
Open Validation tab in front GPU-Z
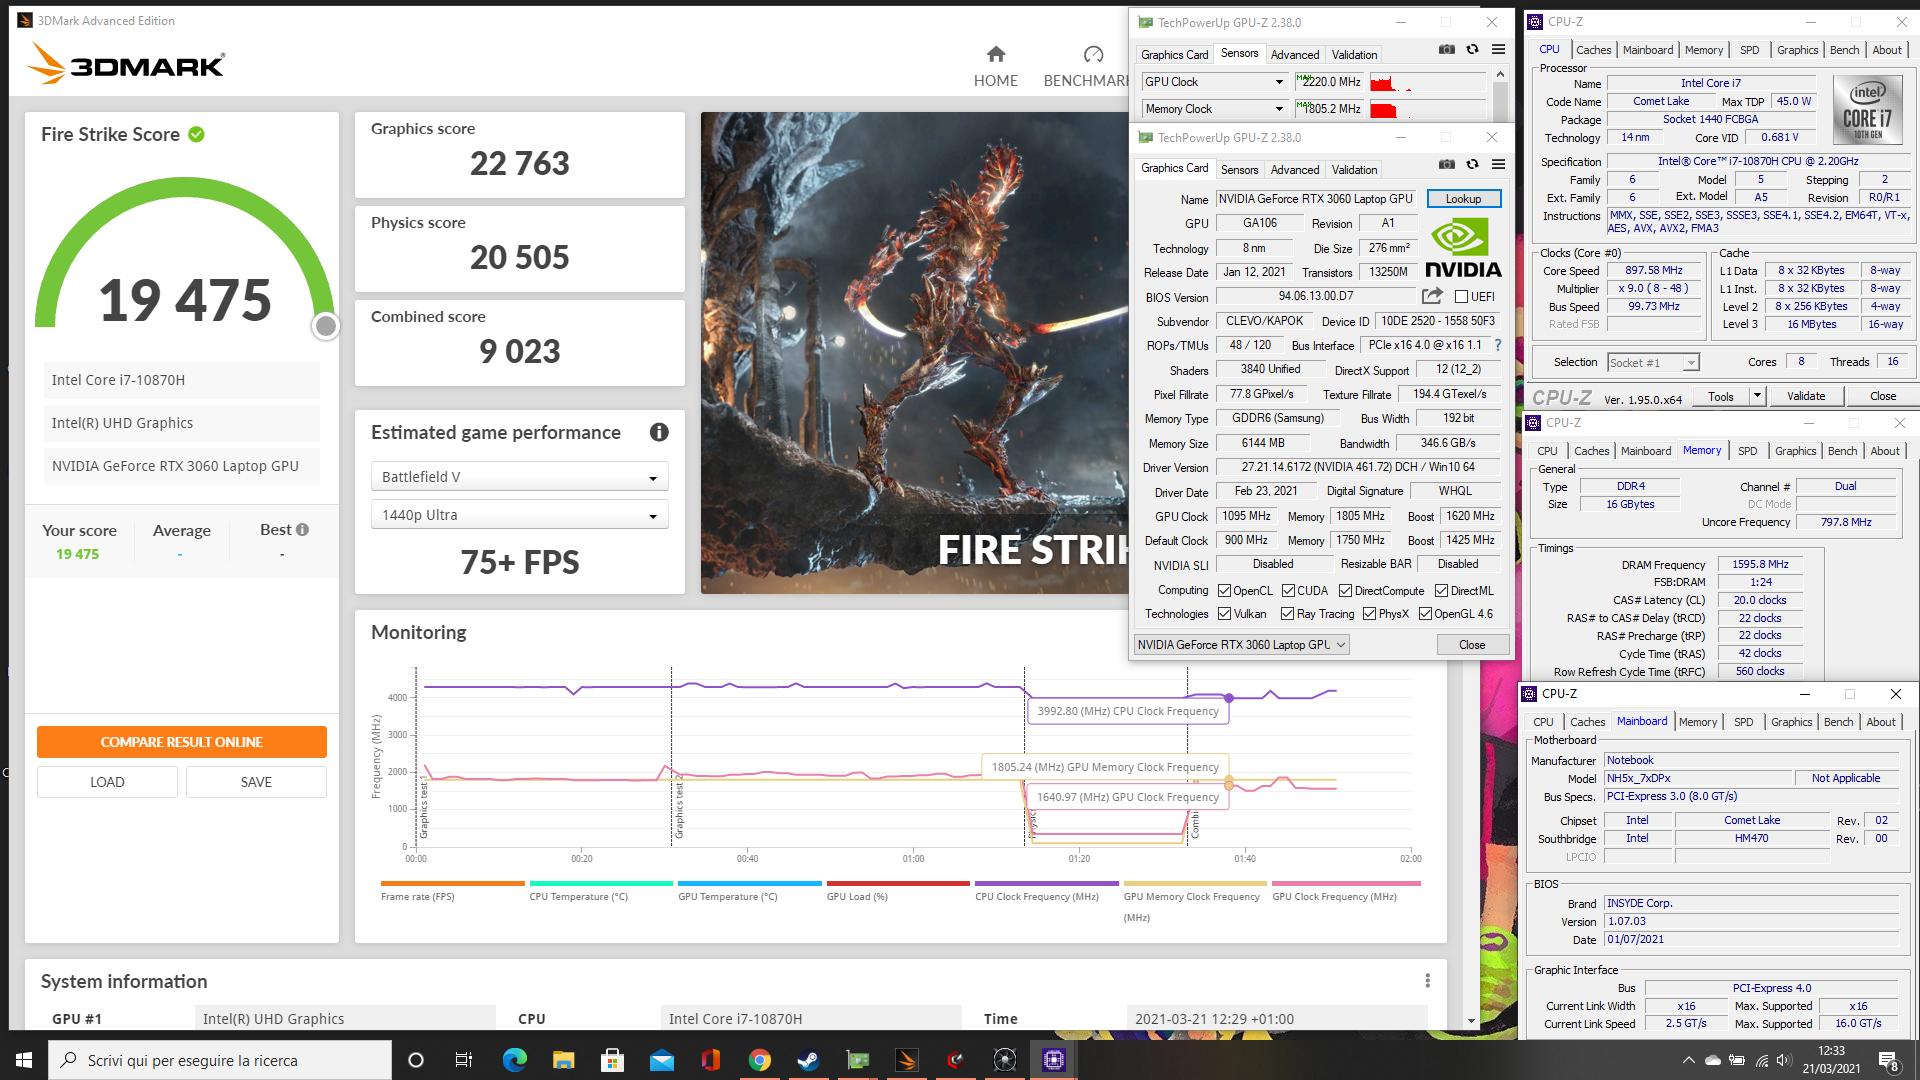coord(1354,170)
